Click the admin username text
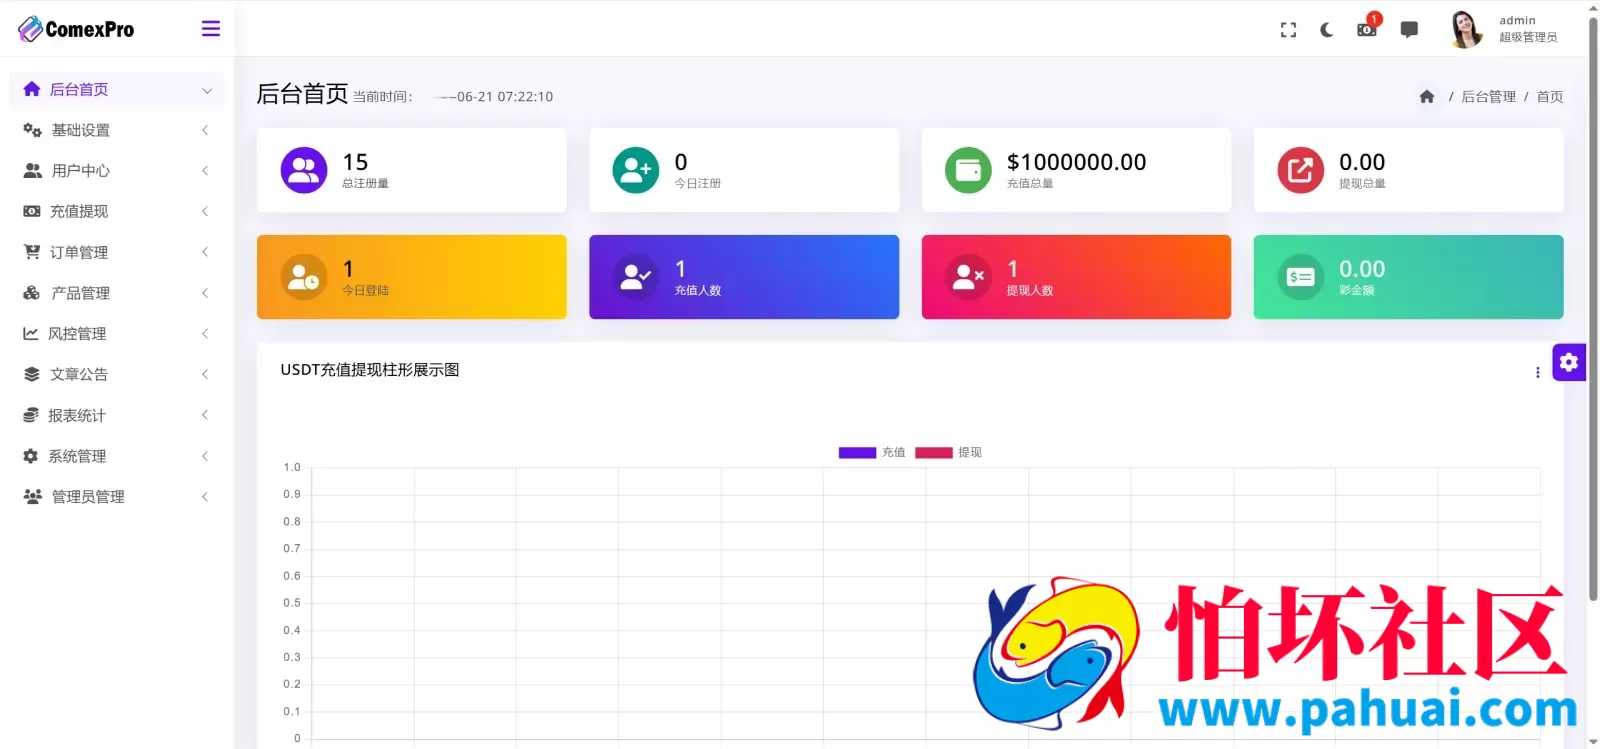The height and width of the screenshot is (749, 1600). coord(1517,20)
